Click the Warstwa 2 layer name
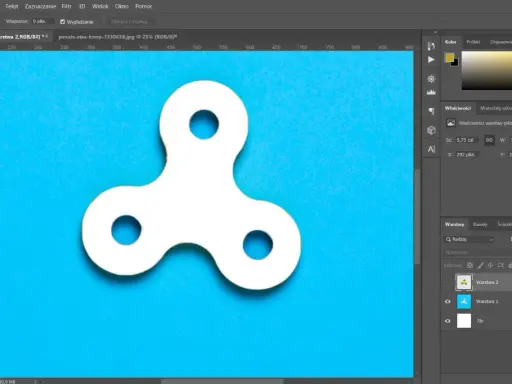512x384 pixels. coord(487,282)
